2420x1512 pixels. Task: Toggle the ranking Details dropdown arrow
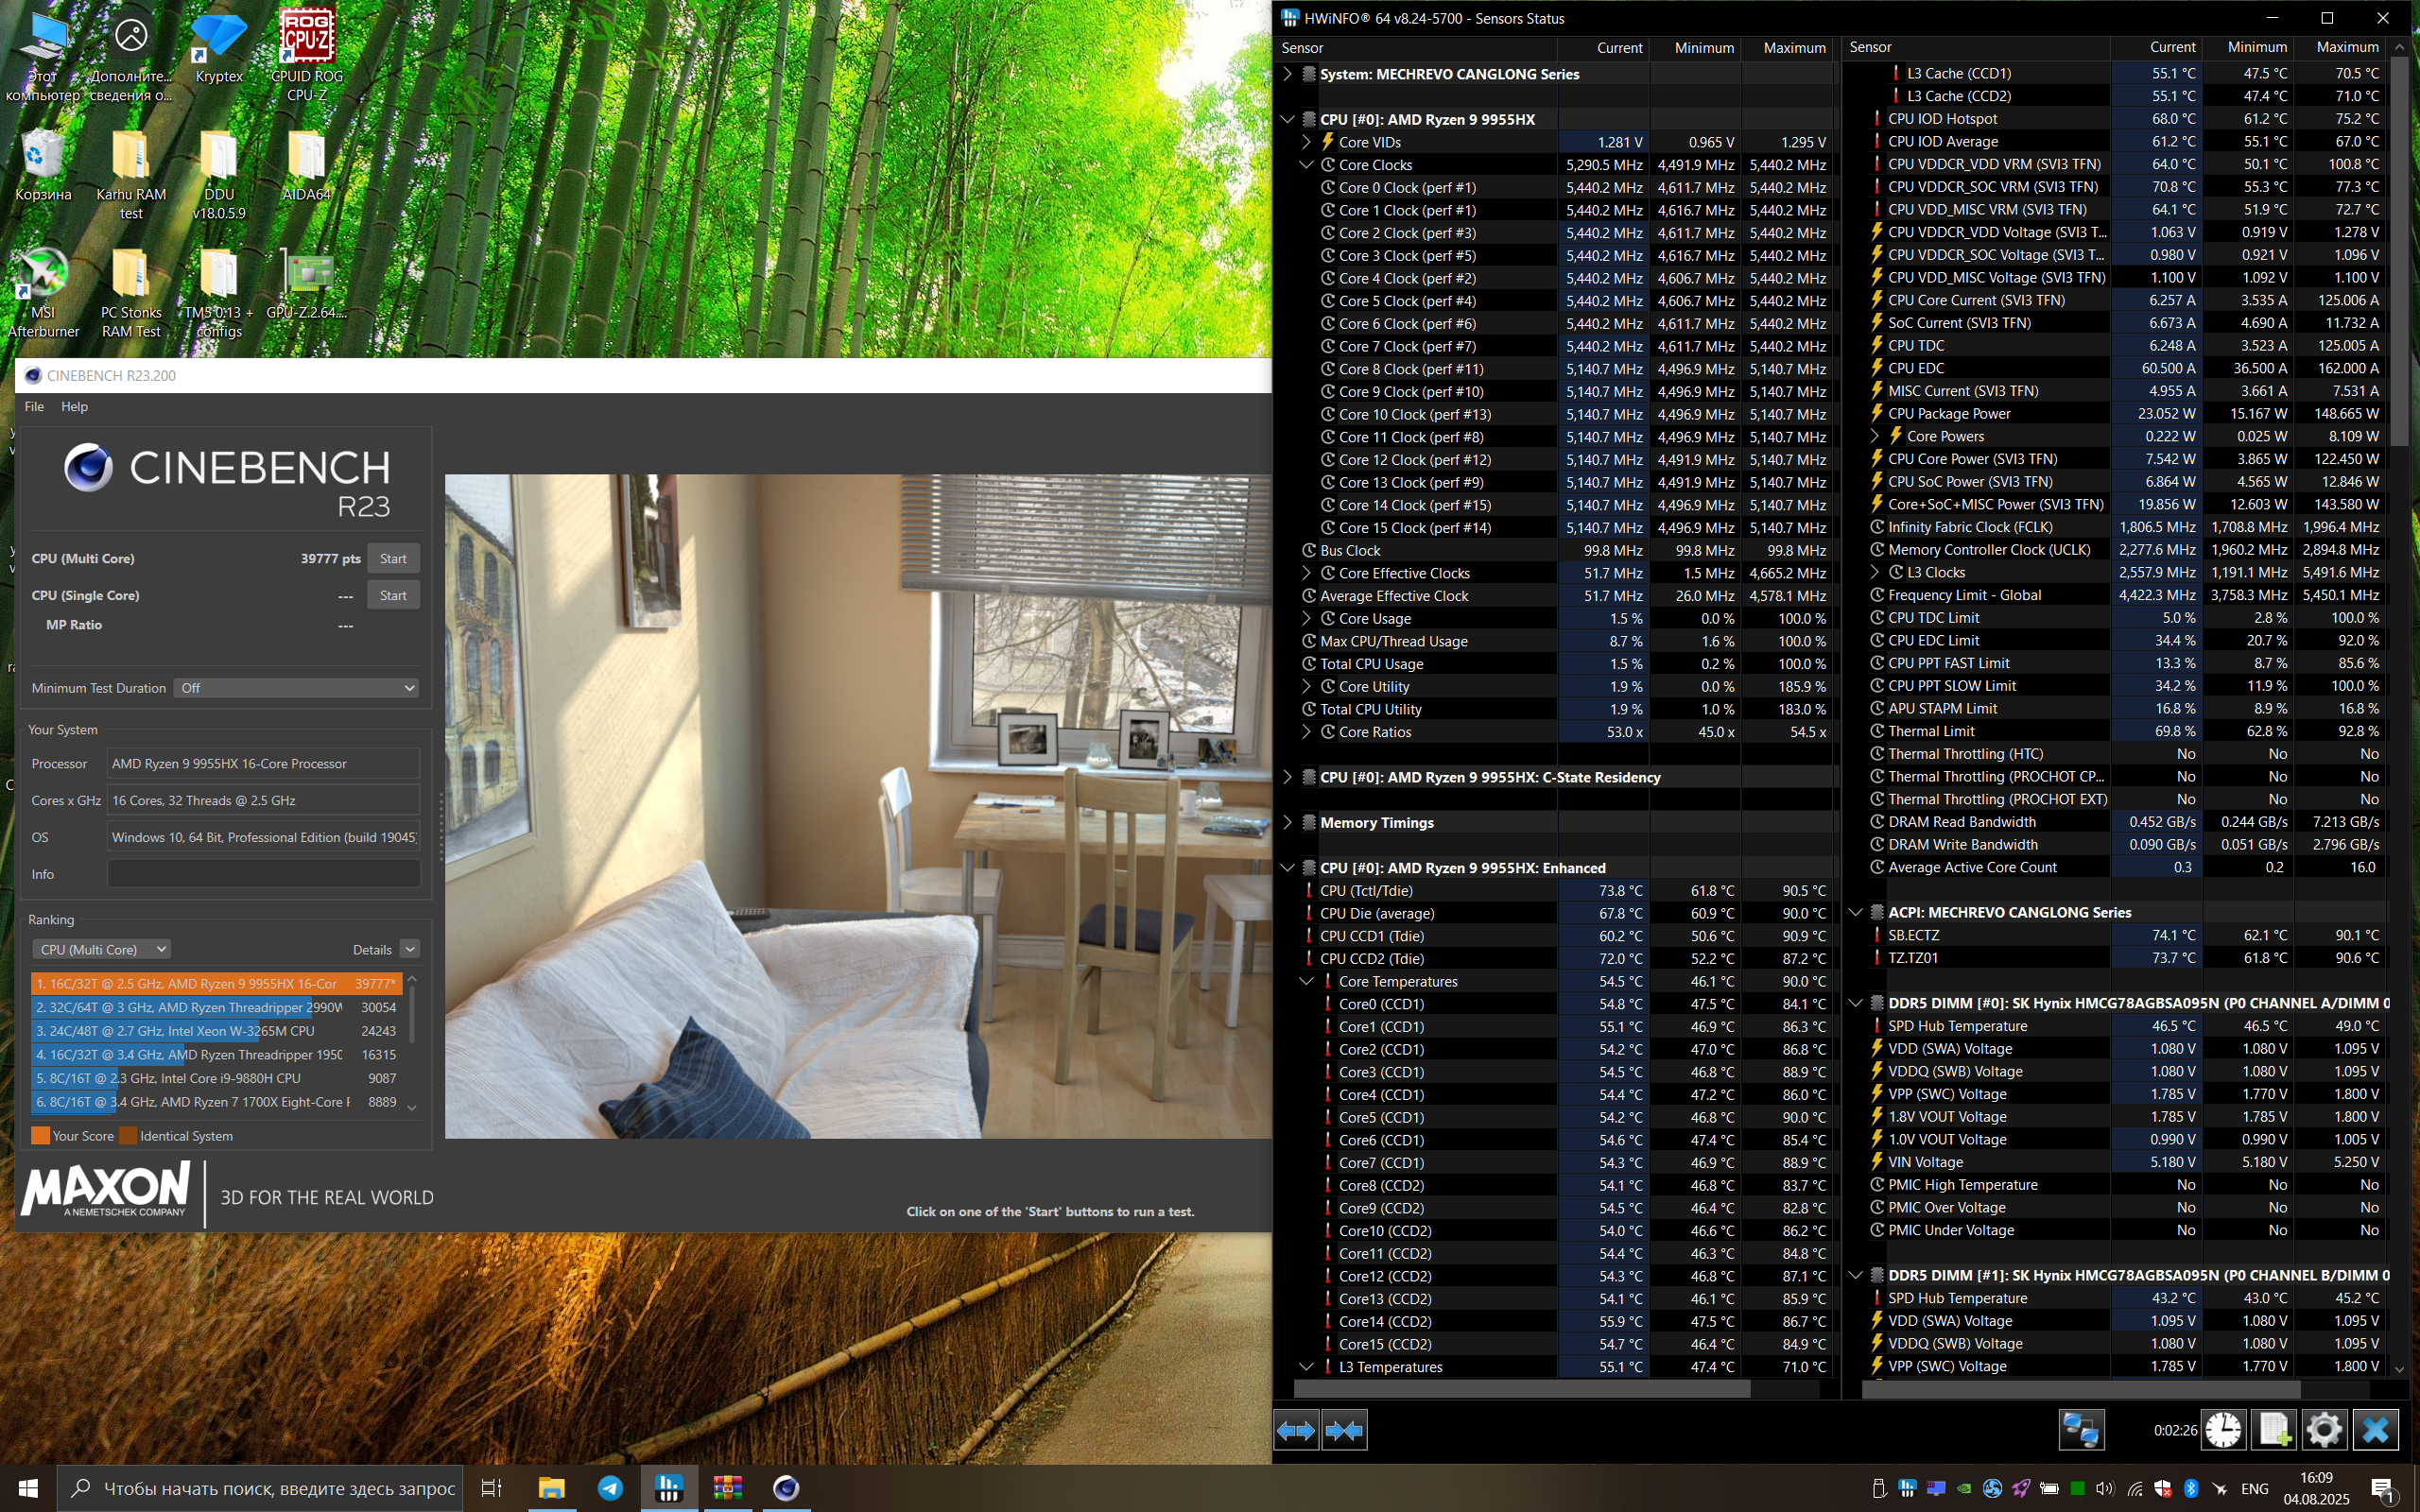pyautogui.click(x=409, y=949)
